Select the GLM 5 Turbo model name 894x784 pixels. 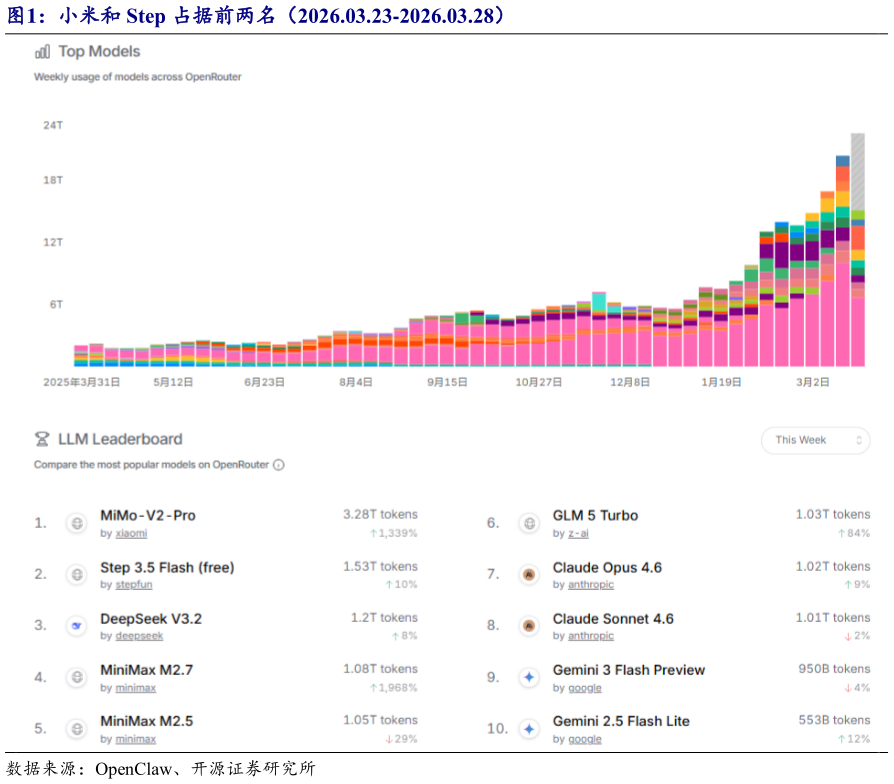pos(595,515)
